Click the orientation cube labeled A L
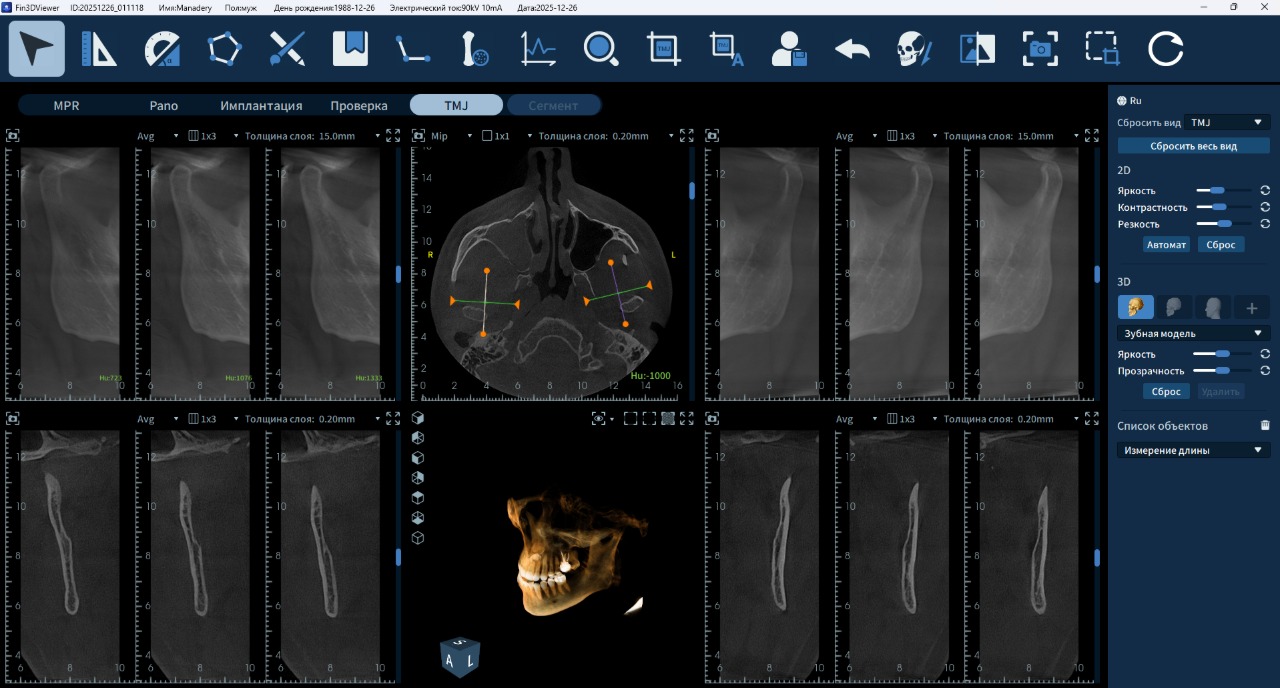 (460, 658)
